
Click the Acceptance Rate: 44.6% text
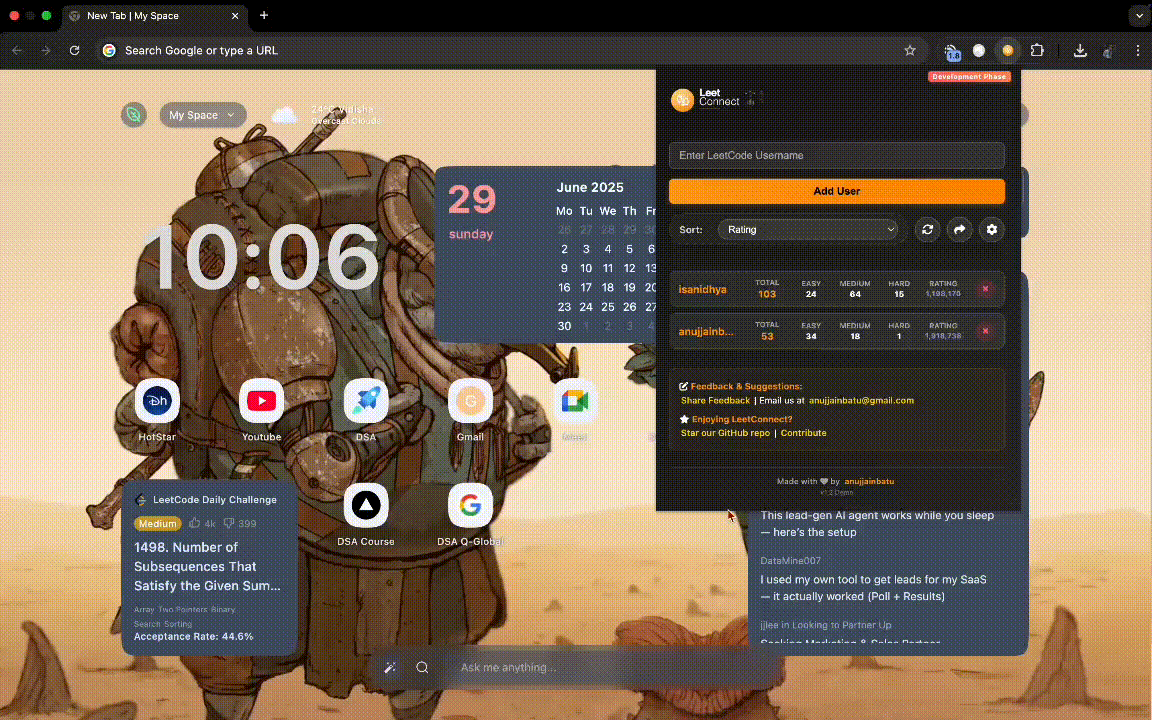pyautogui.click(x=193, y=636)
